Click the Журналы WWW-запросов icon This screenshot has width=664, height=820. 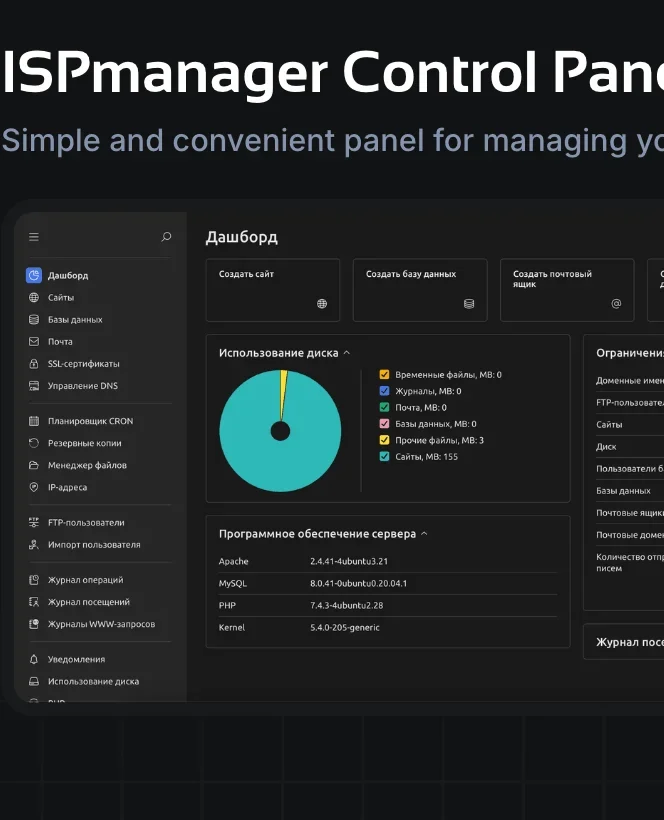(x=34, y=624)
